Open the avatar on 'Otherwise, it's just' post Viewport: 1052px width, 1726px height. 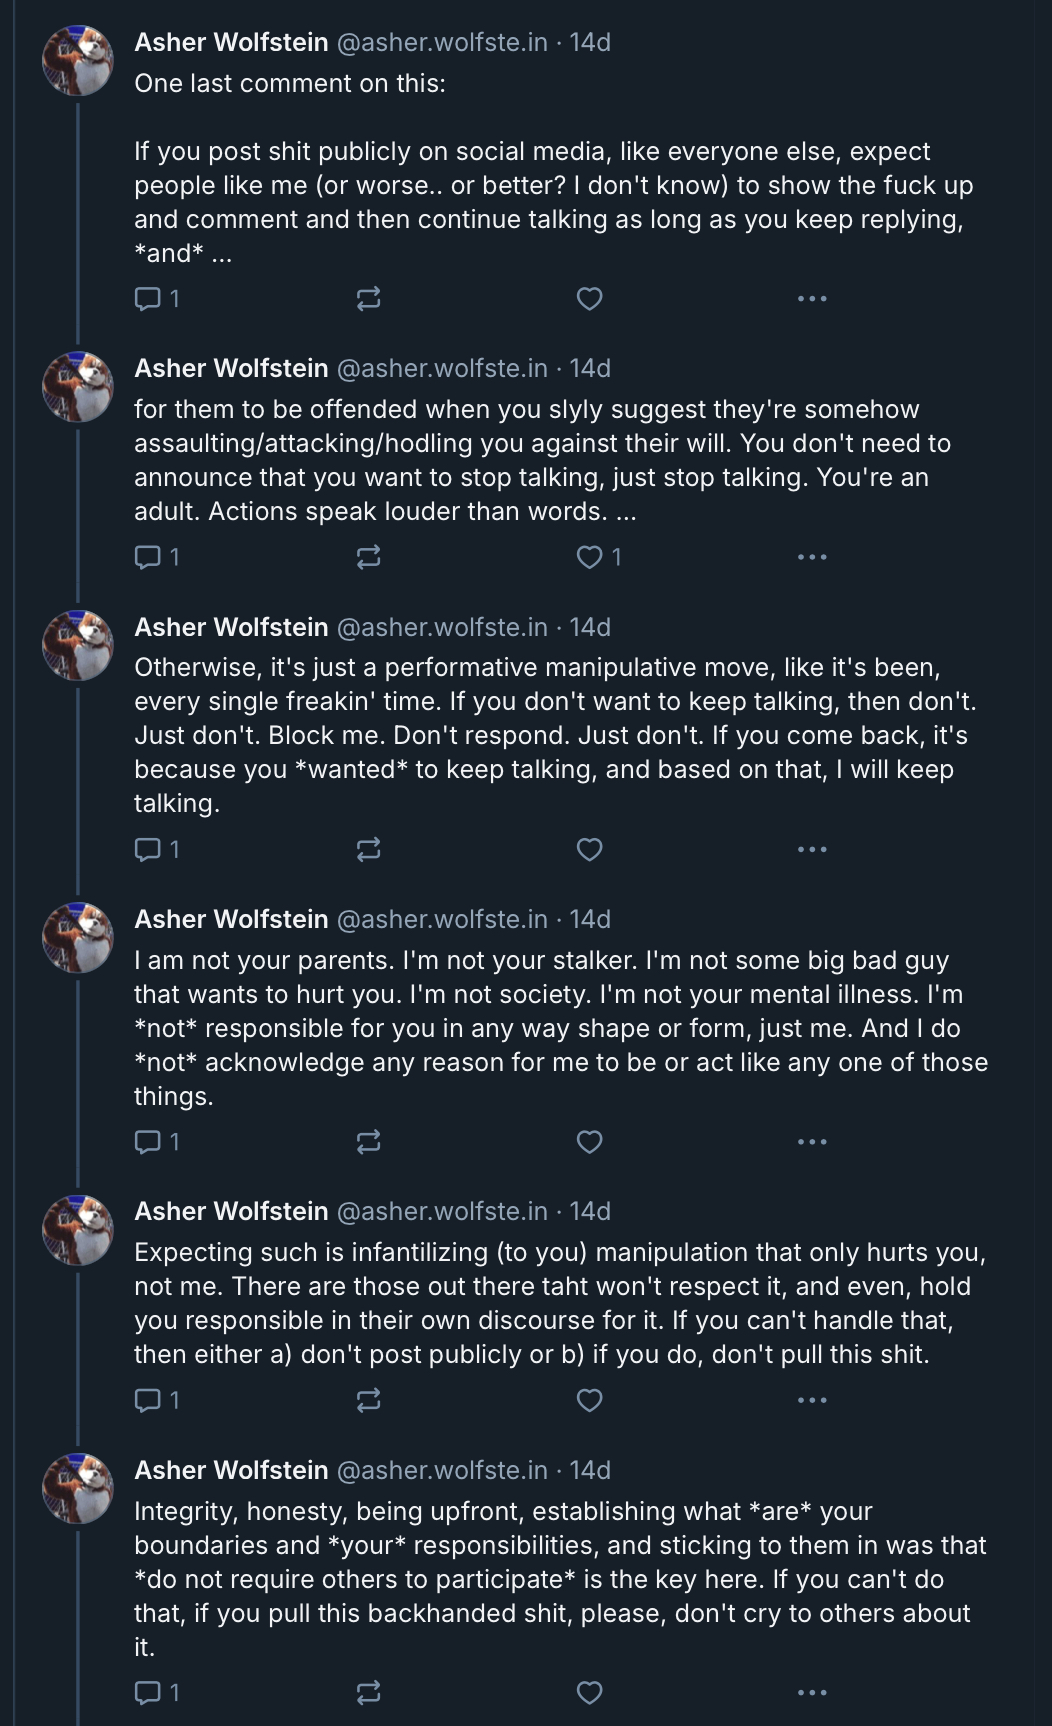tap(78, 645)
